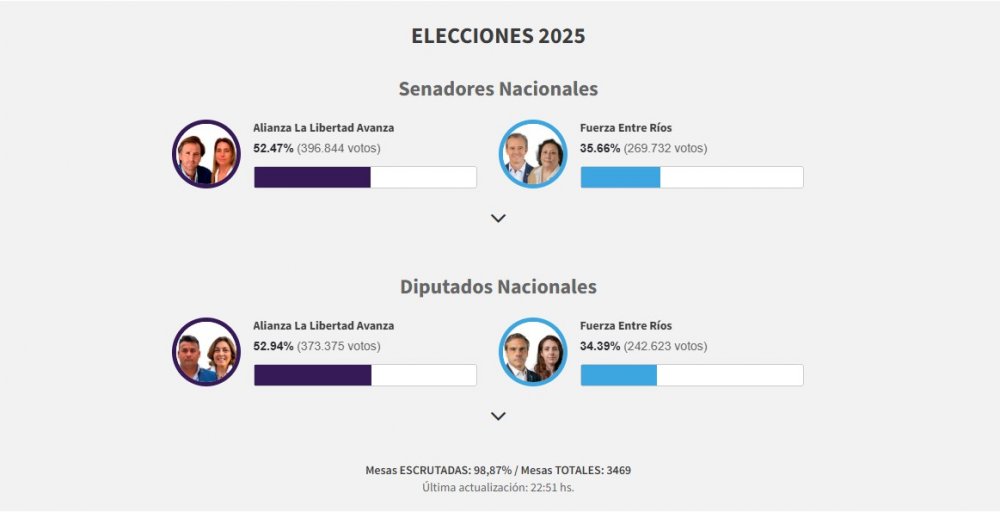Click the 52.47% senators vote figure
Viewport: 1000px width, 512px height.
tap(273, 148)
